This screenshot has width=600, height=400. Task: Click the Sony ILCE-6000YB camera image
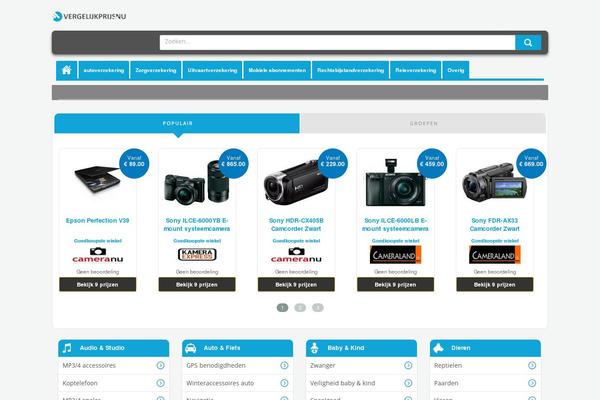(x=197, y=183)
